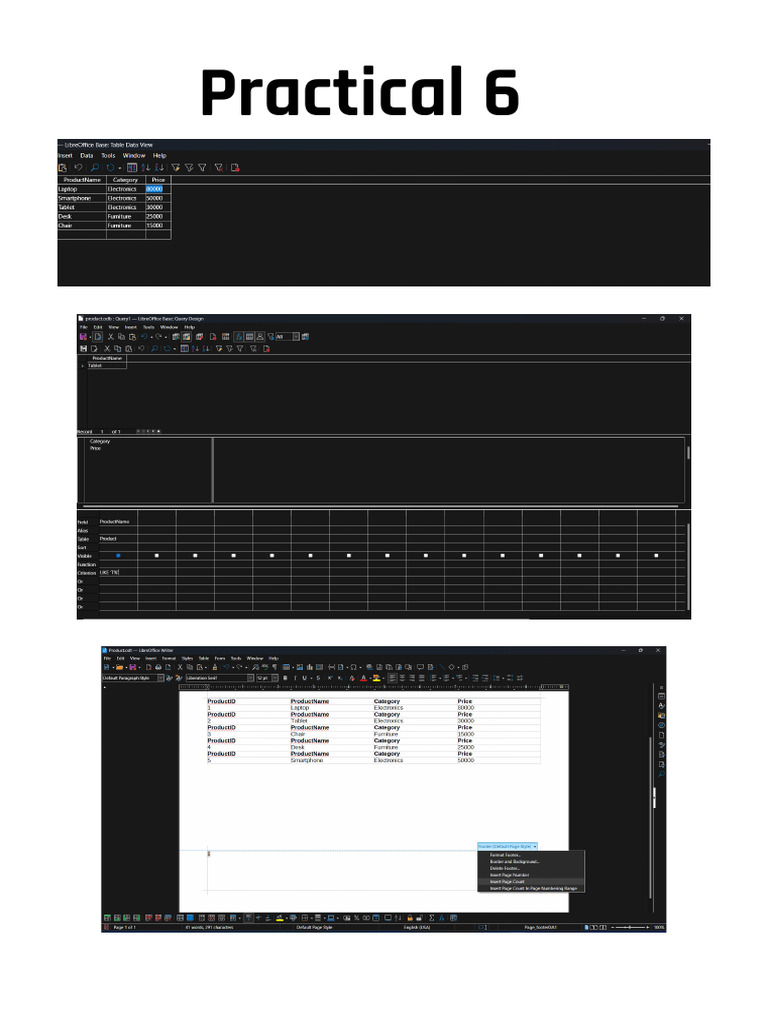The height and width of the screenshot is (1024, 768).
Task: Open the Tools menu in Table Data View
Action: 108,155
